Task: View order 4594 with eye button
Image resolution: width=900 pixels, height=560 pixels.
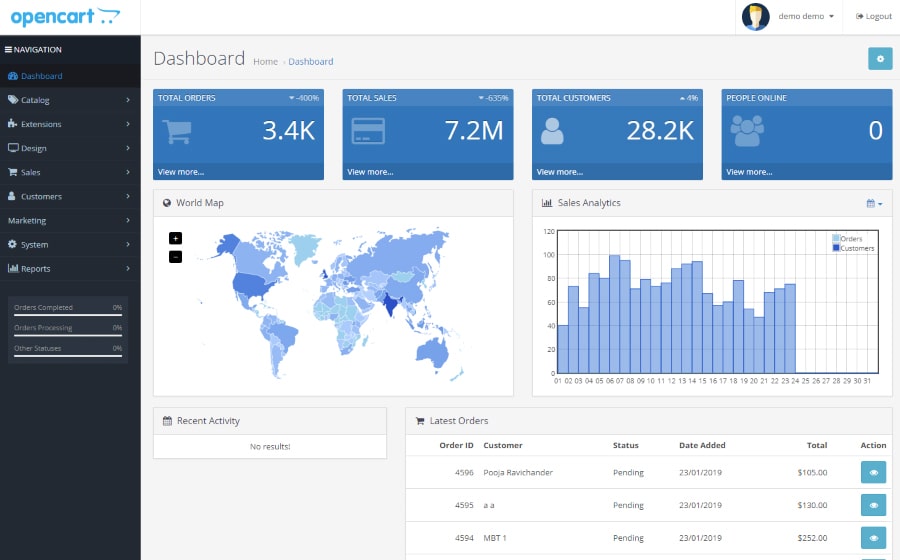Action: (873, 538)
